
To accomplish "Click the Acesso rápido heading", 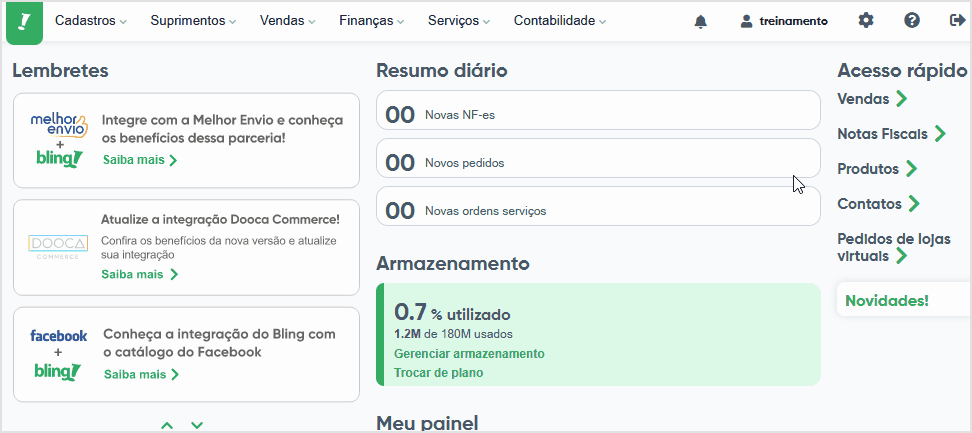I will pos(902,71).
